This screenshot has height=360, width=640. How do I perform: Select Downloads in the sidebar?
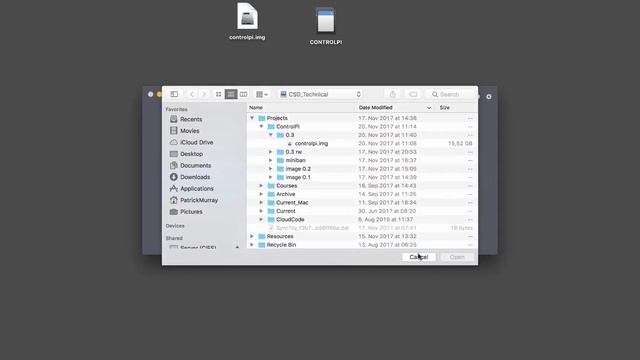coord(195,177)
